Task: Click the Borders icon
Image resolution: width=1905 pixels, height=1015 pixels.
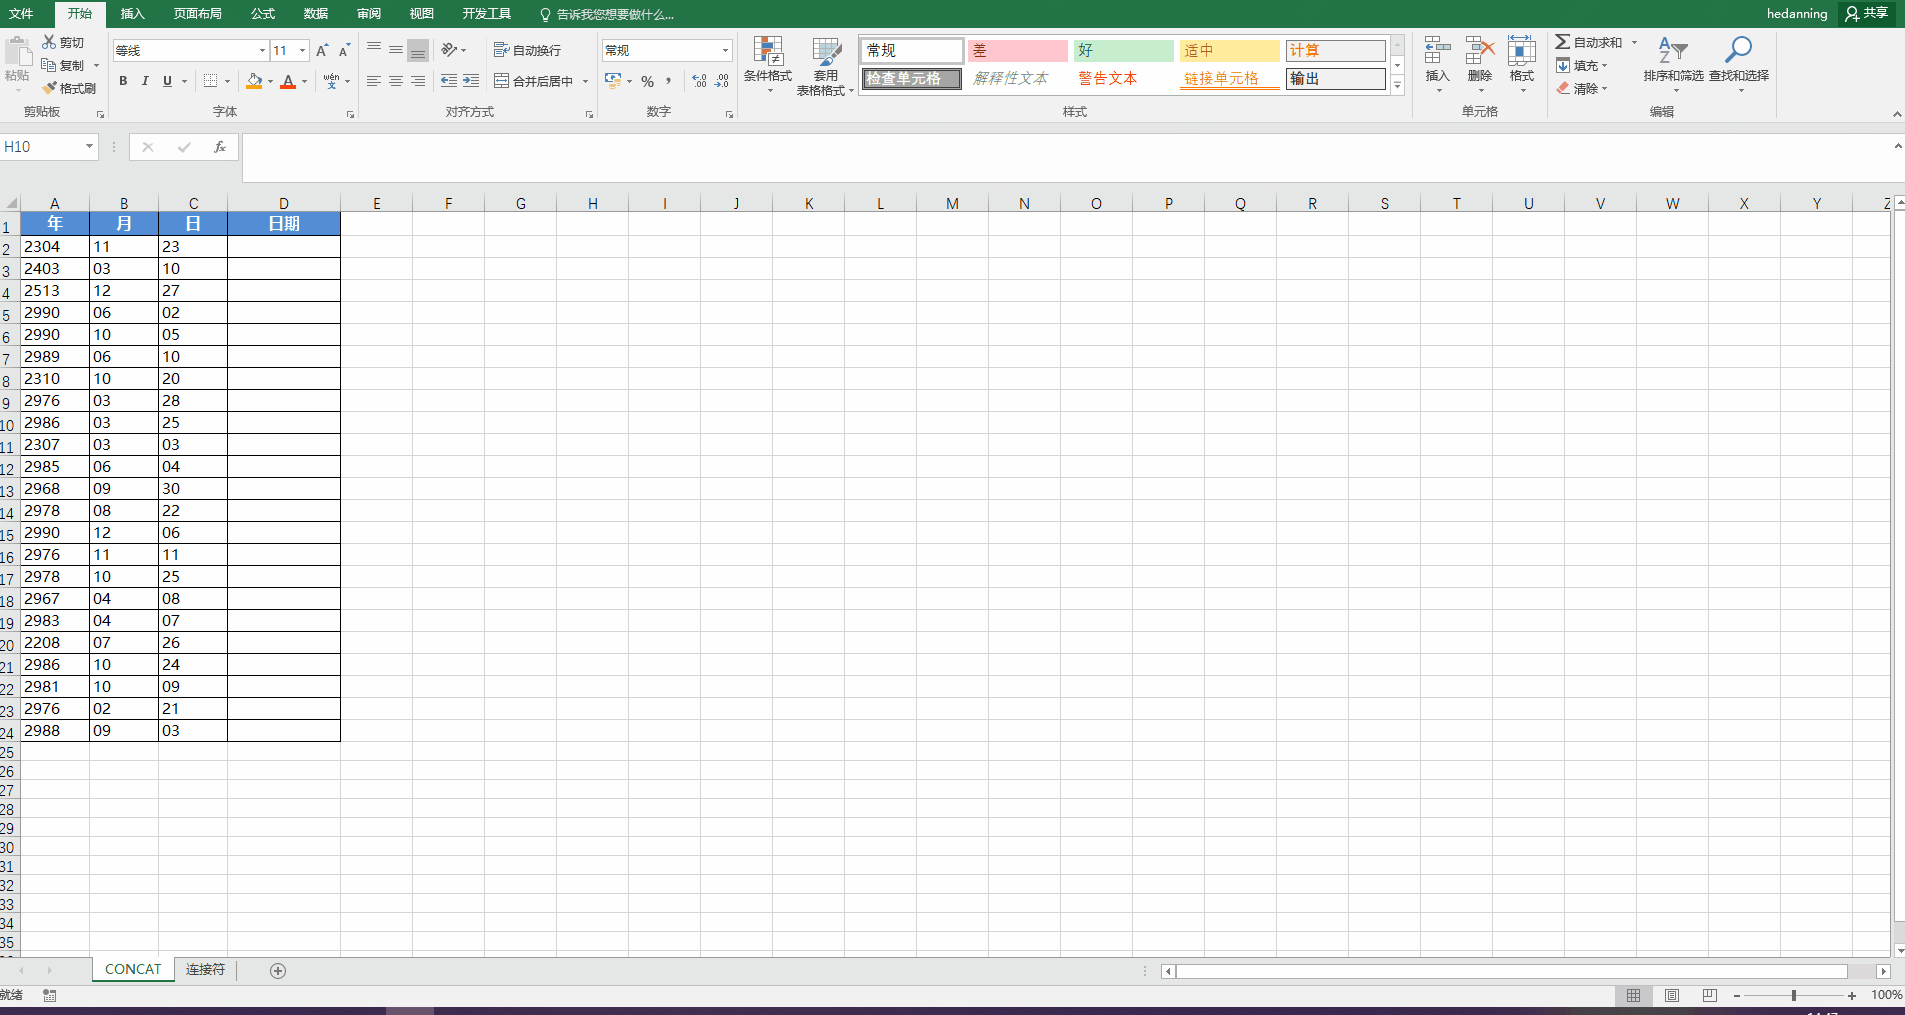Action: coord(210,81)
